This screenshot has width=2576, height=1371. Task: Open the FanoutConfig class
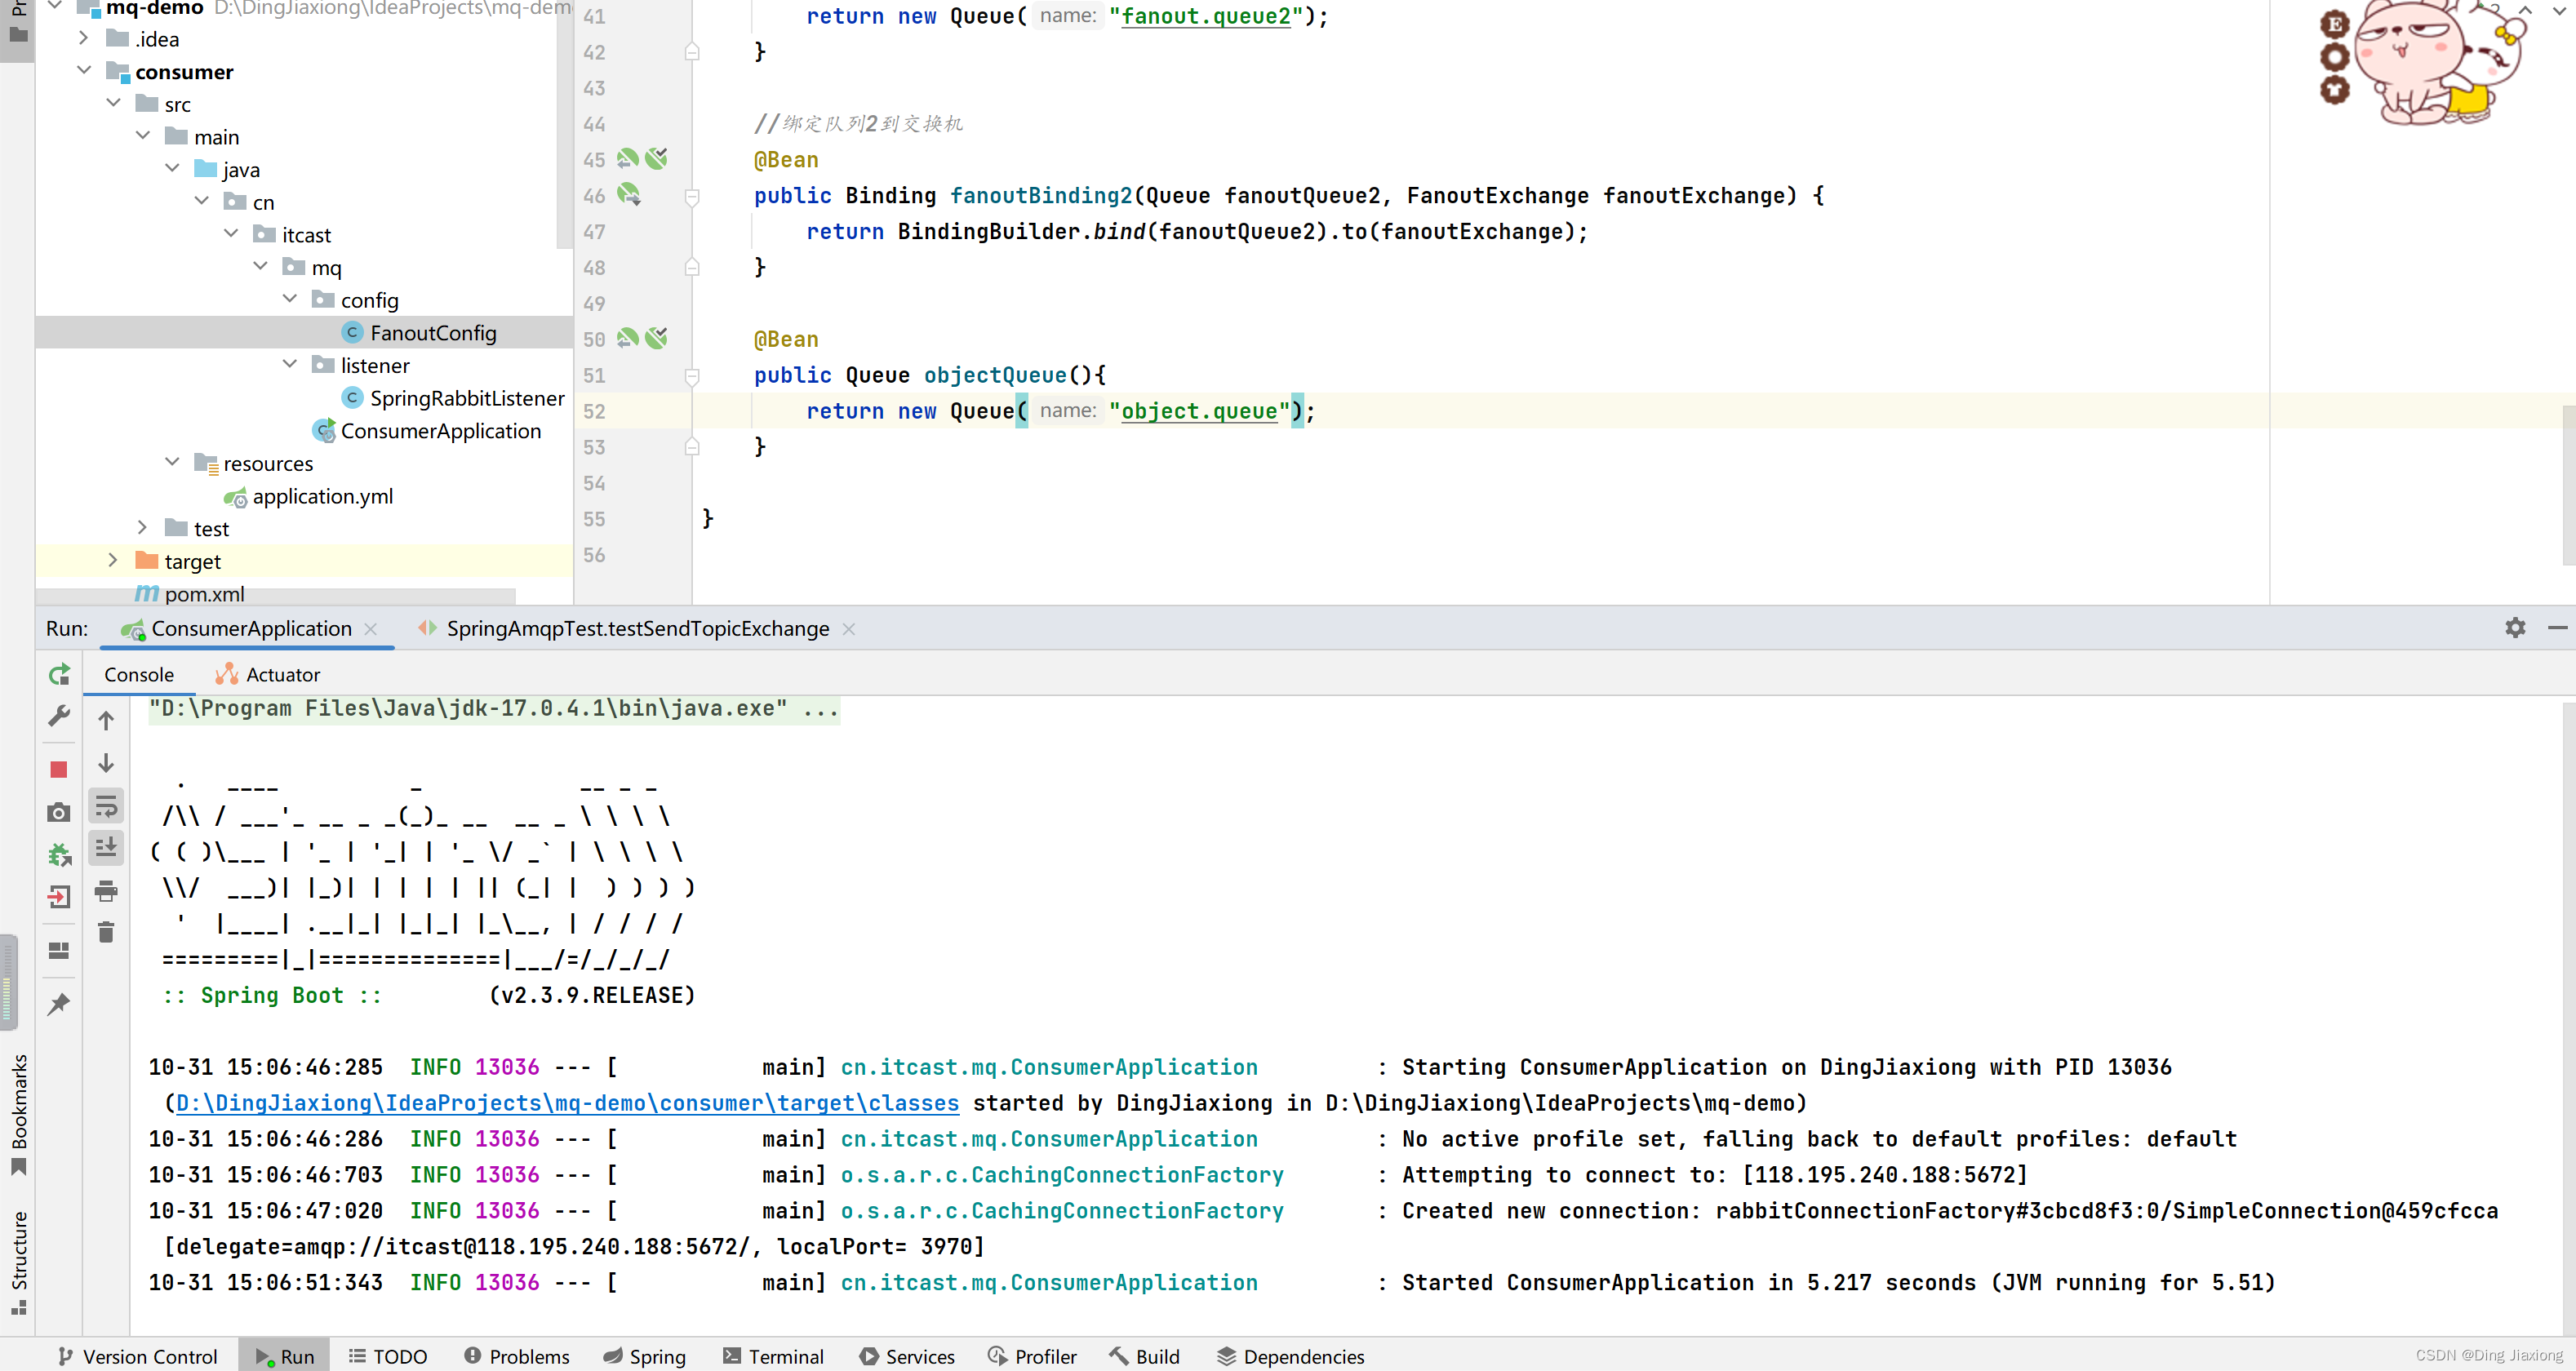tap(432, 332)
